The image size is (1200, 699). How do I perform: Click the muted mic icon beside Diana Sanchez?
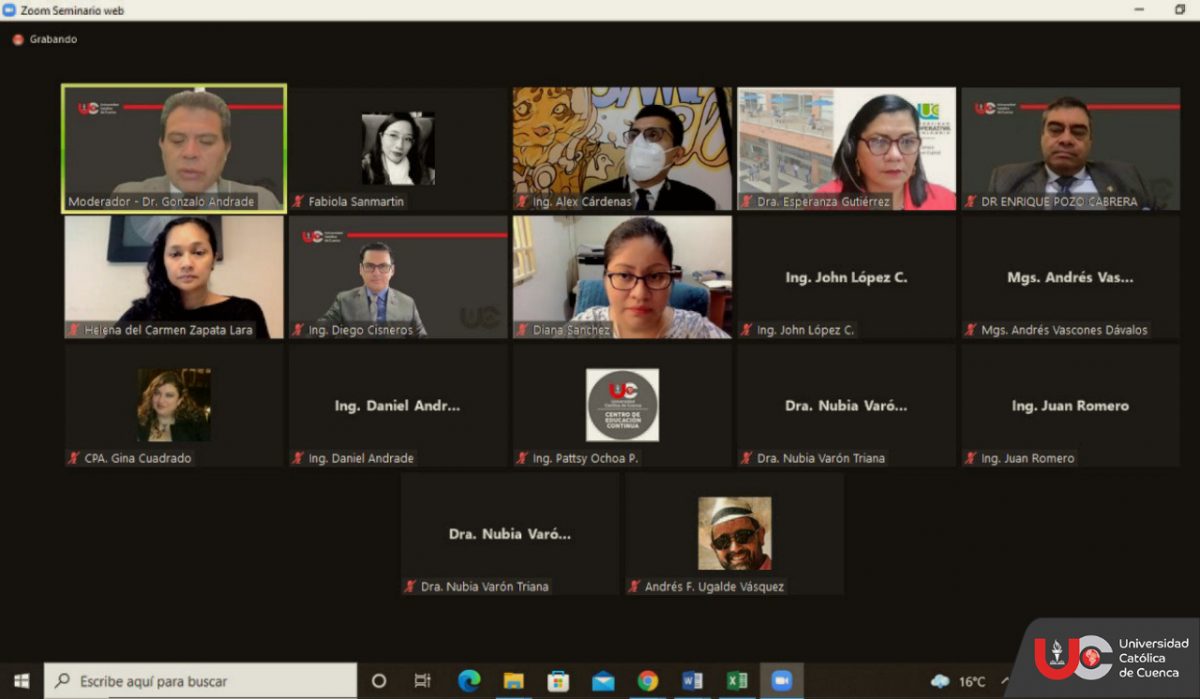coord(522,330)
